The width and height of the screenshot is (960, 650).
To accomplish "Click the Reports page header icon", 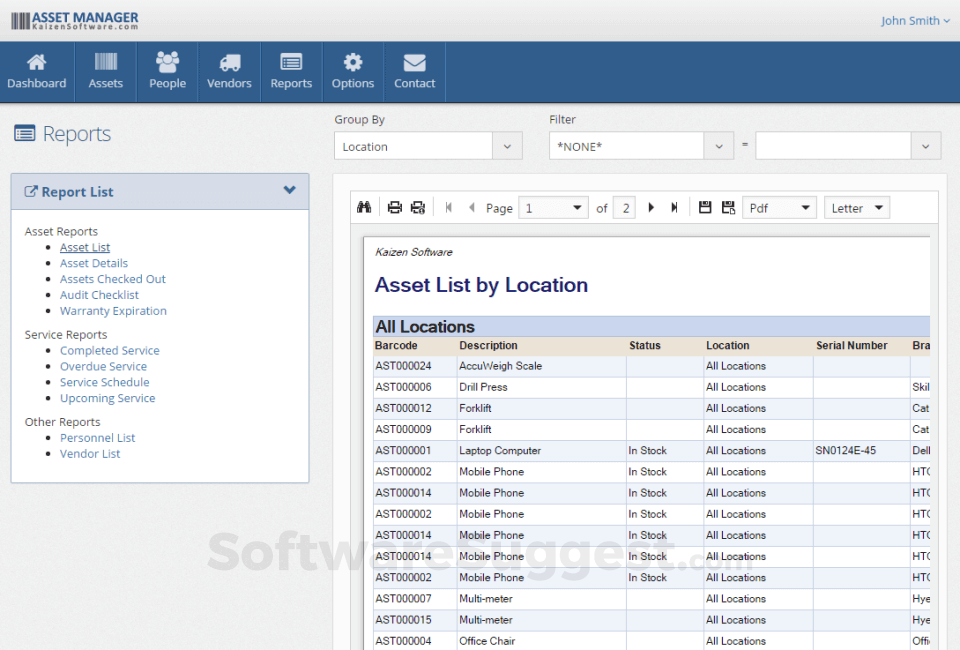I will 27,133.
